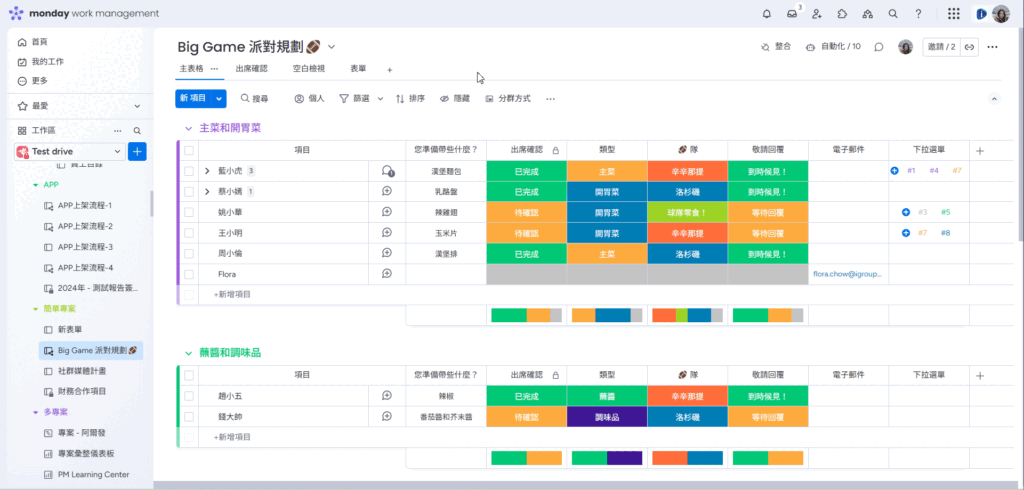
Task: Add a column to 蘸醬和調味品 group
Action: [x=980, y=376]
